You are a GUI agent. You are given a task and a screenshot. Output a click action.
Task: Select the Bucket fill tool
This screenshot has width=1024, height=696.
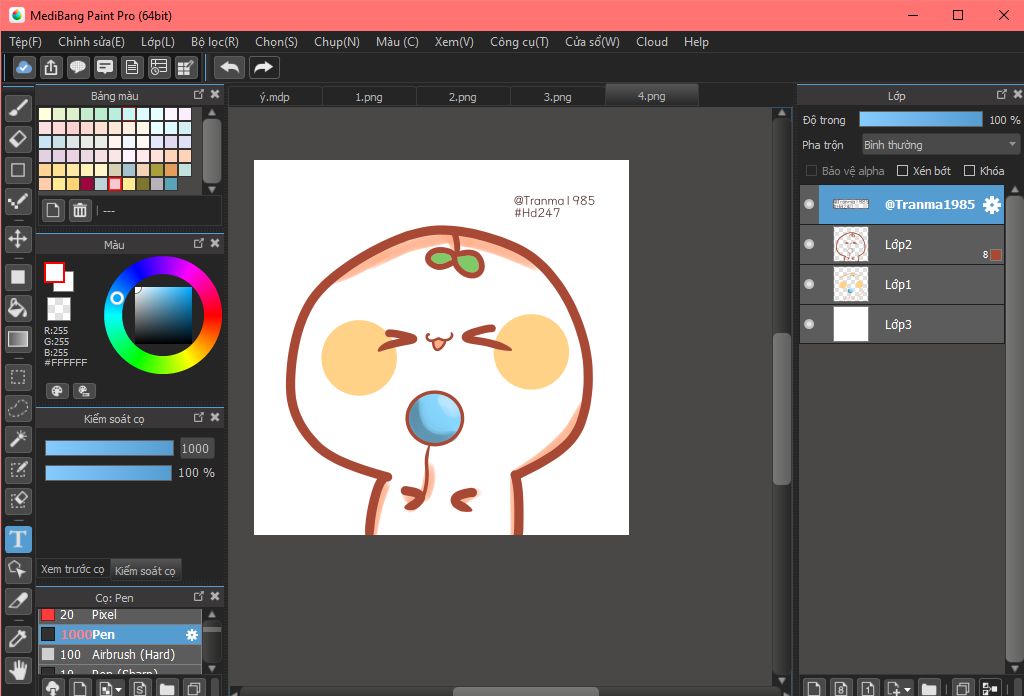pyautogui.click(x=18, y=308)
